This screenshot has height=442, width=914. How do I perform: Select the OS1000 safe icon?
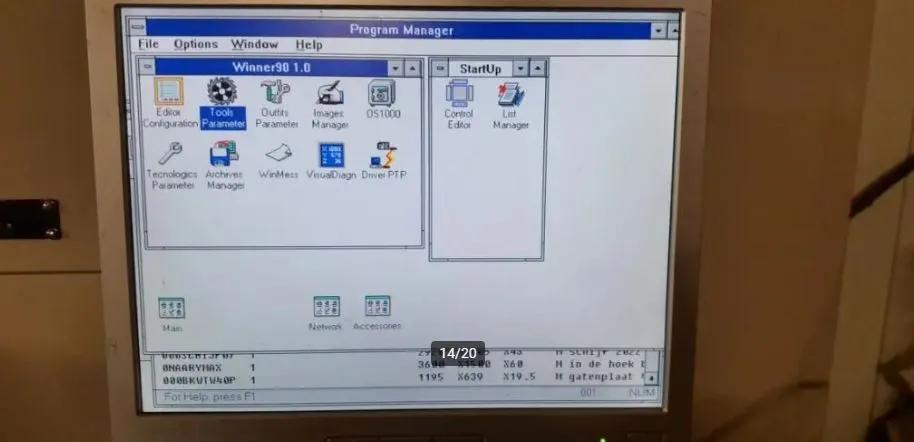(381, 94)
